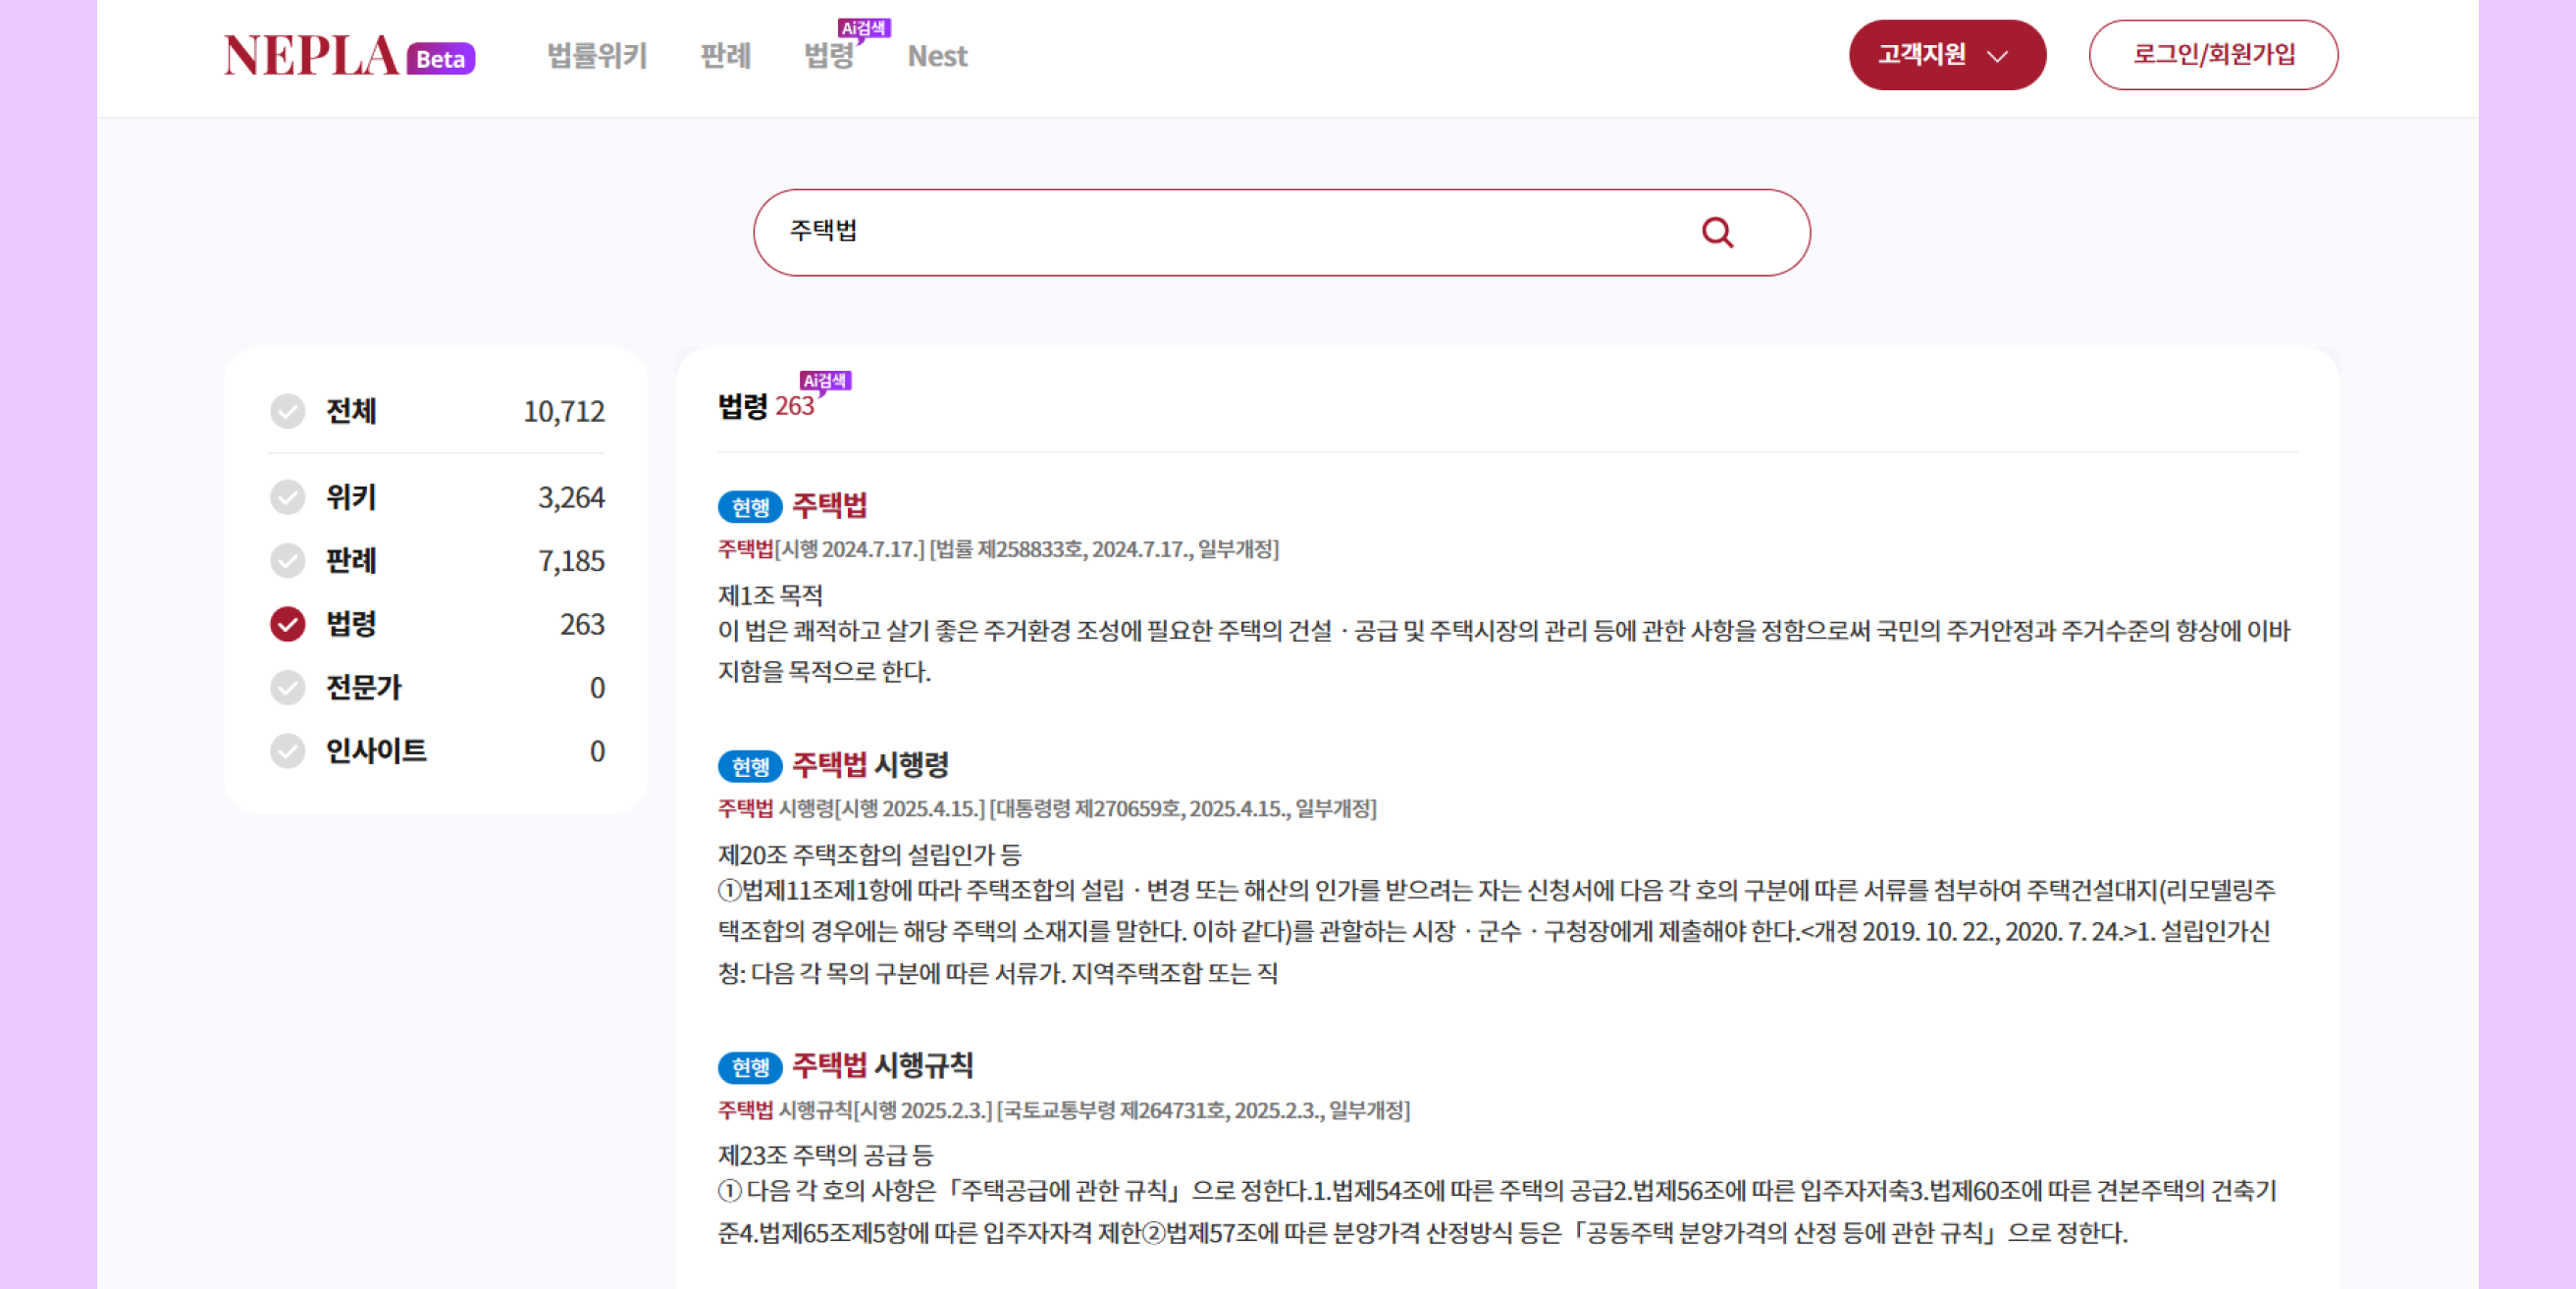Click the 로그인/회원가입 button

coord(2212,55)
